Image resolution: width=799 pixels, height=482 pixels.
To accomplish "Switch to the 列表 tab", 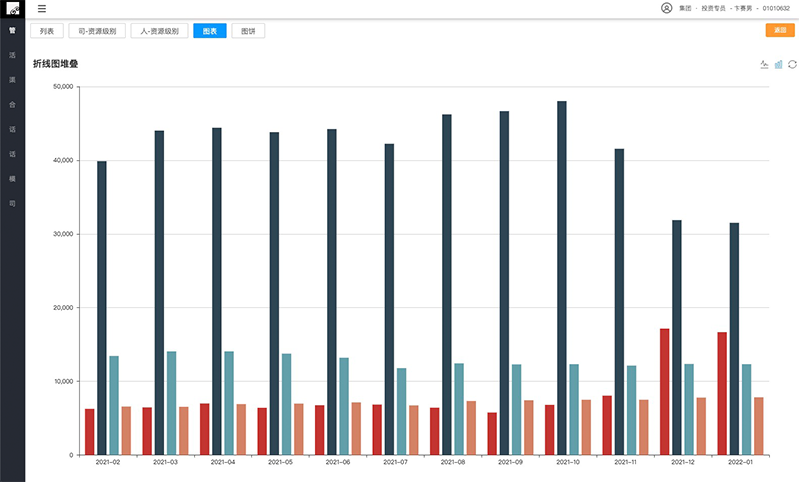I will pyautogui.click(x=47, y=31).
